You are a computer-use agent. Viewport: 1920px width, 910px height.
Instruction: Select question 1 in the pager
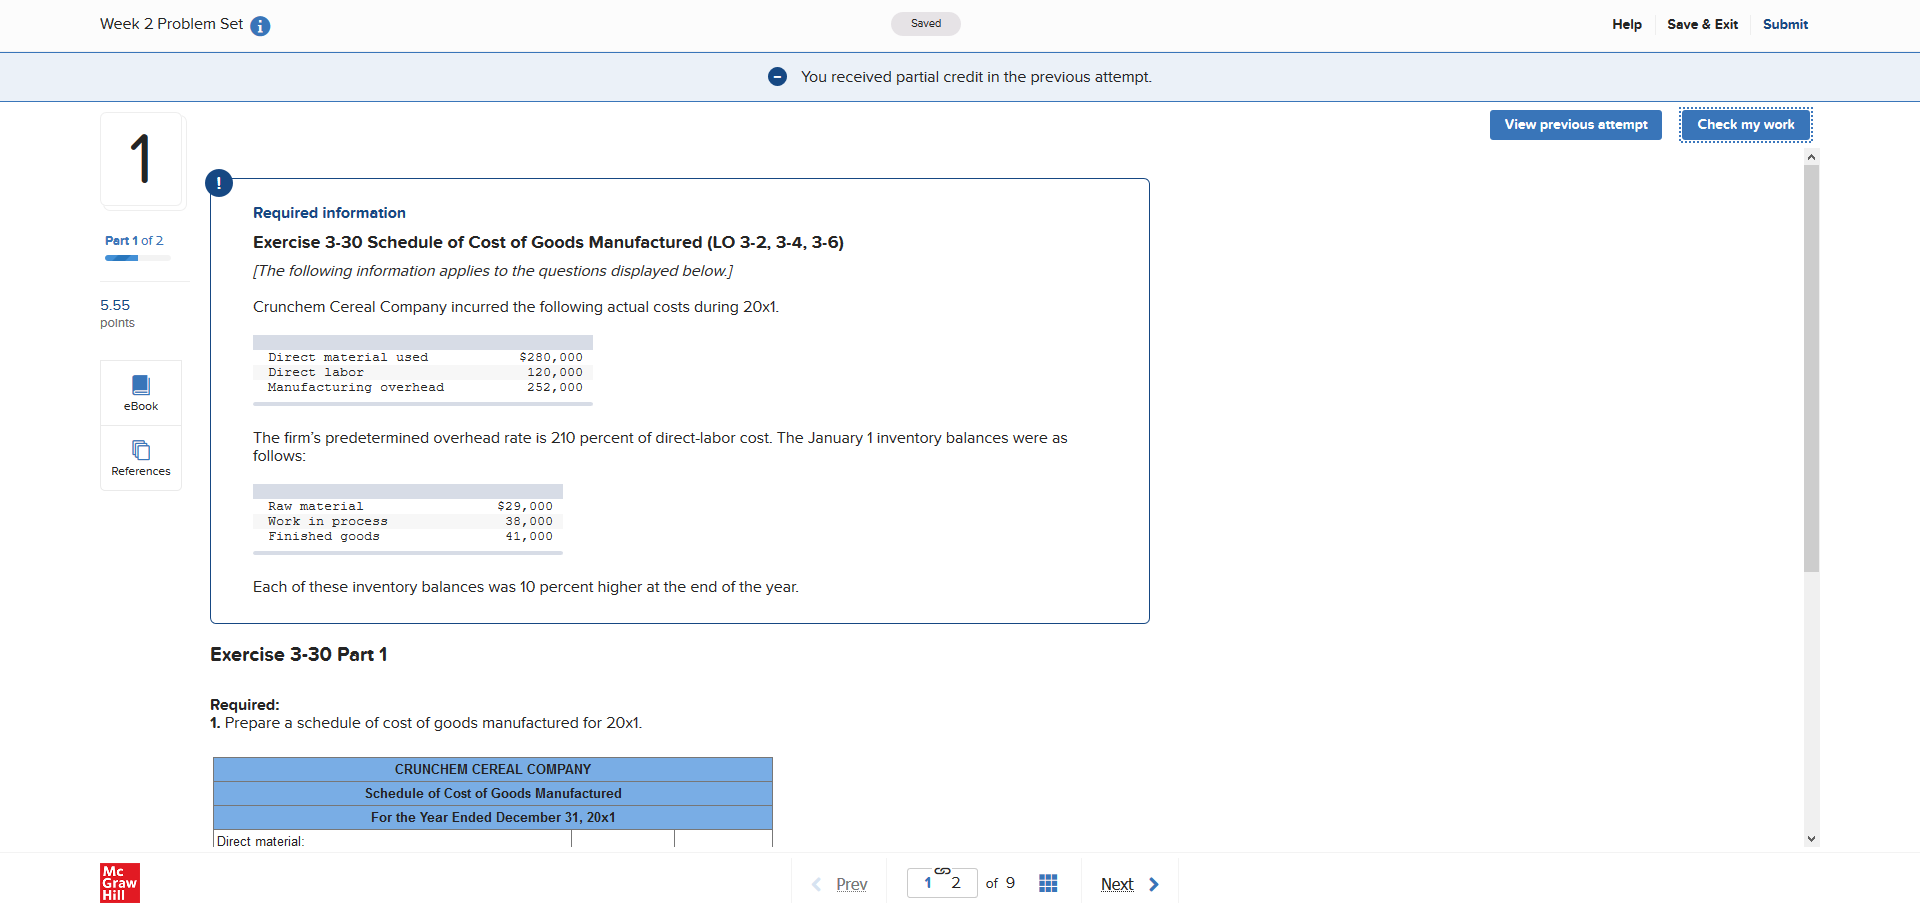pos(928,883)
